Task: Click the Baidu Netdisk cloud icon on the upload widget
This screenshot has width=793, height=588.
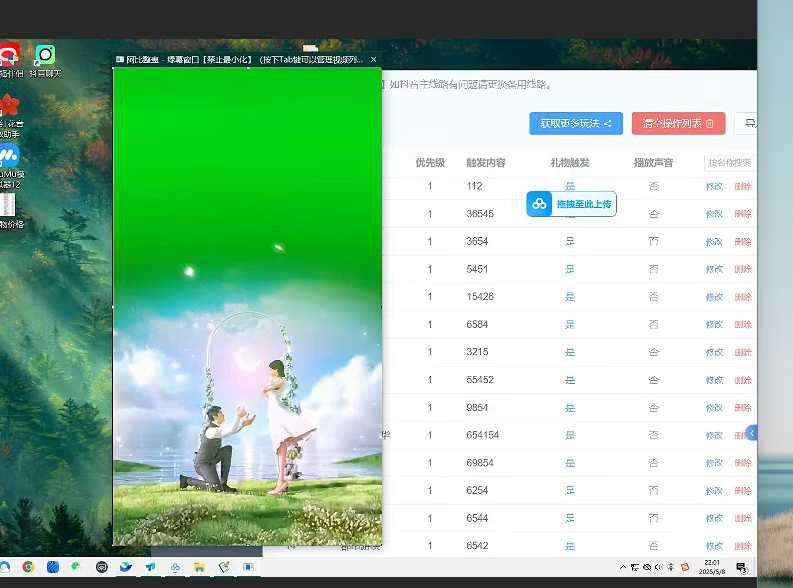Action: [539, 204]
